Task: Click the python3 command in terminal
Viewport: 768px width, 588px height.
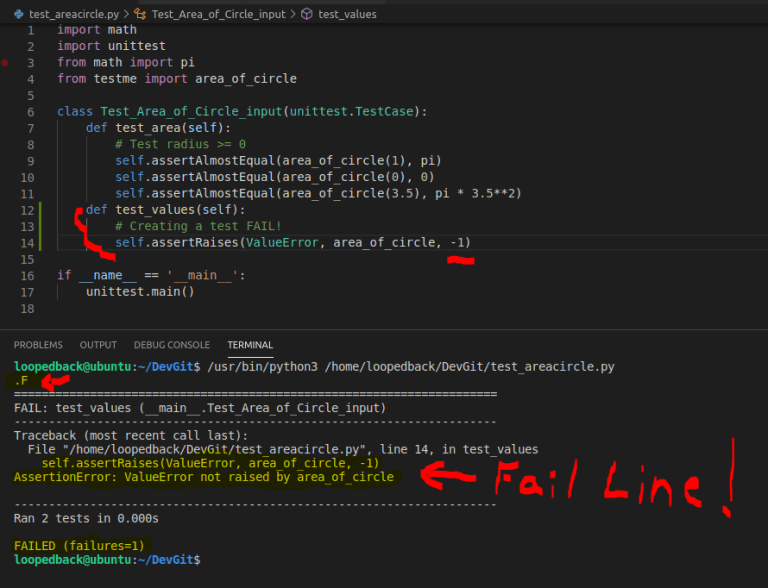Action: coord(411,367)
